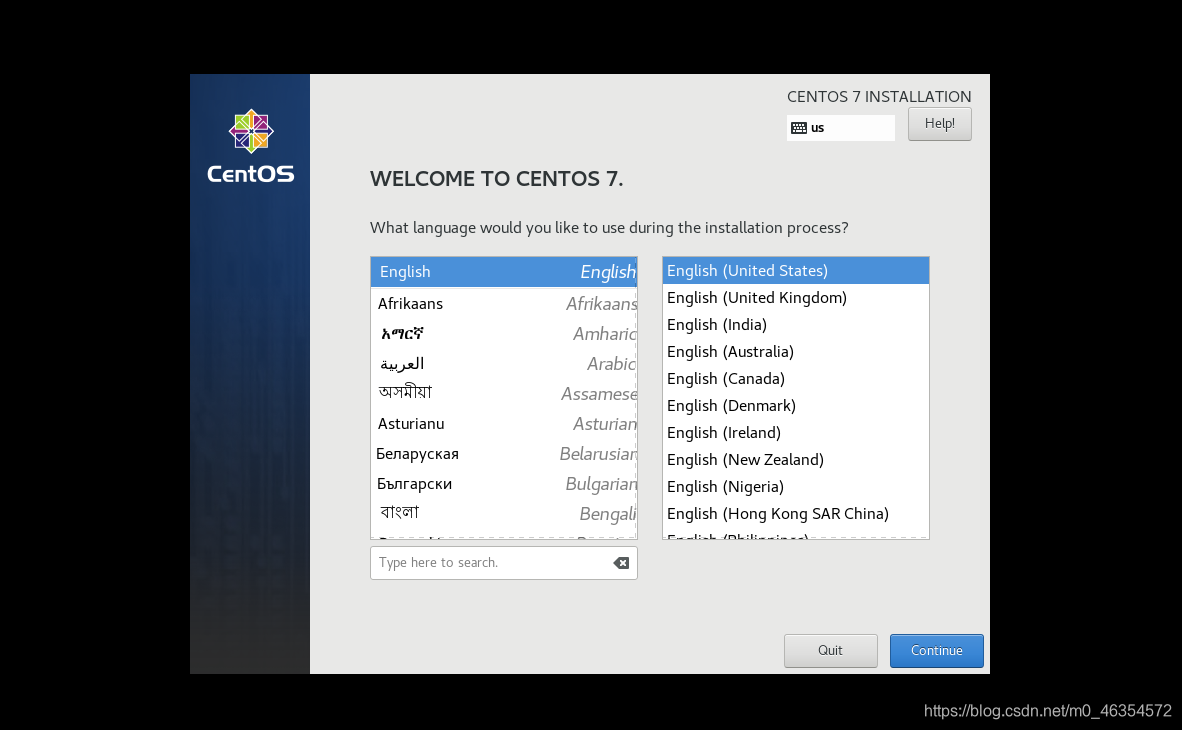This screenshot has width=1182, height=730.
Task: Pick the Bengali language row
Action: (504, 514)
